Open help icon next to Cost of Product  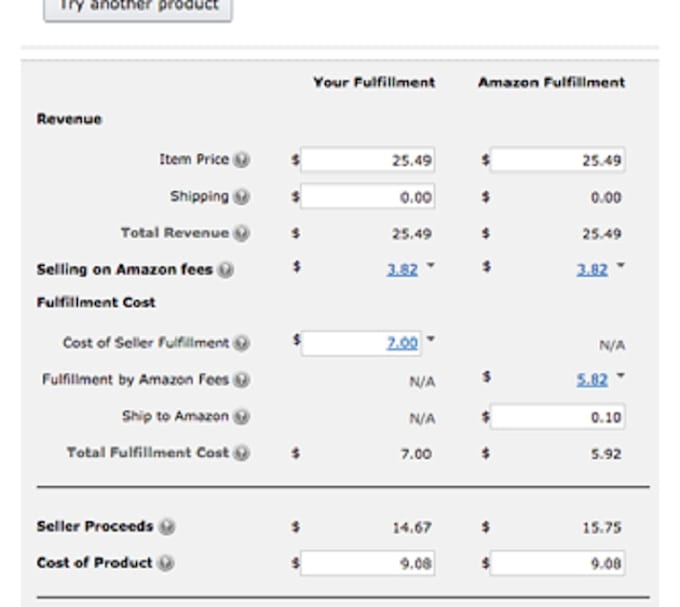(166, 563)
